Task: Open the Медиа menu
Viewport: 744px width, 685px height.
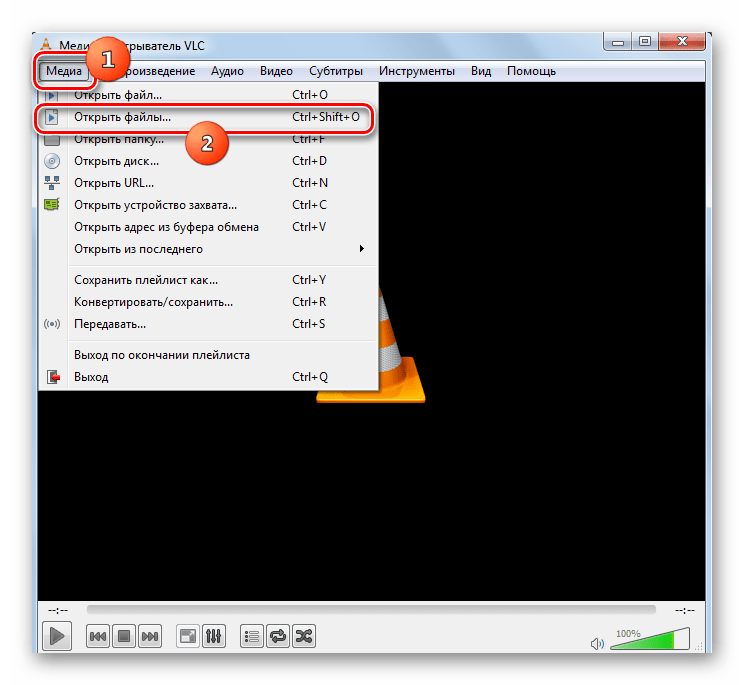Action: 64,71
